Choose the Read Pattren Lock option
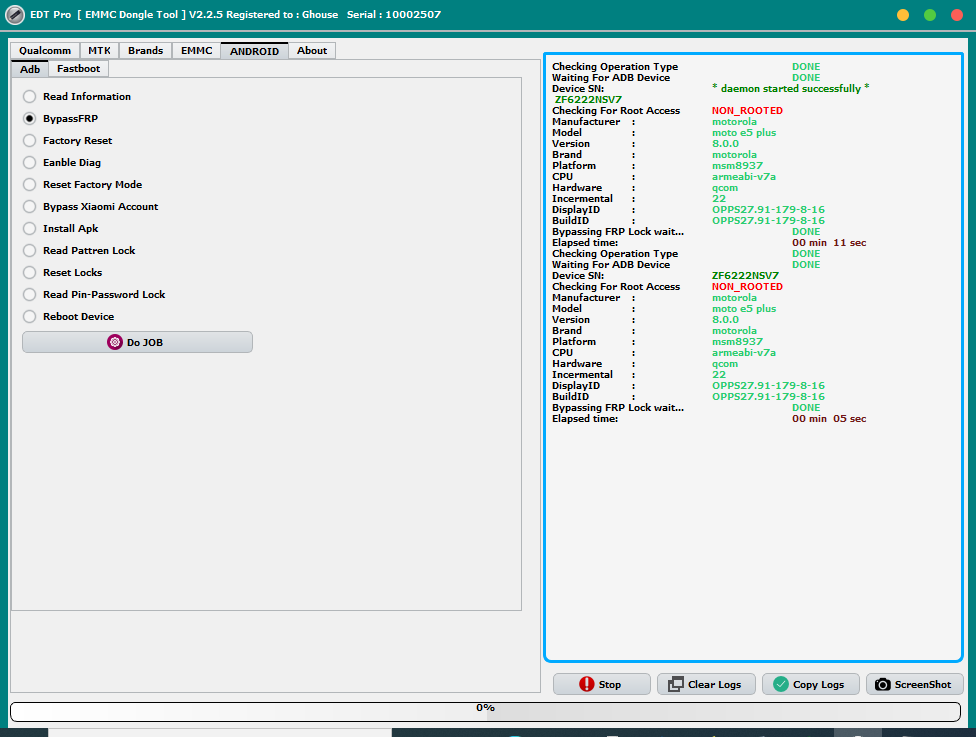The width and height of the screenshot is (976, 737). (30, 251)
